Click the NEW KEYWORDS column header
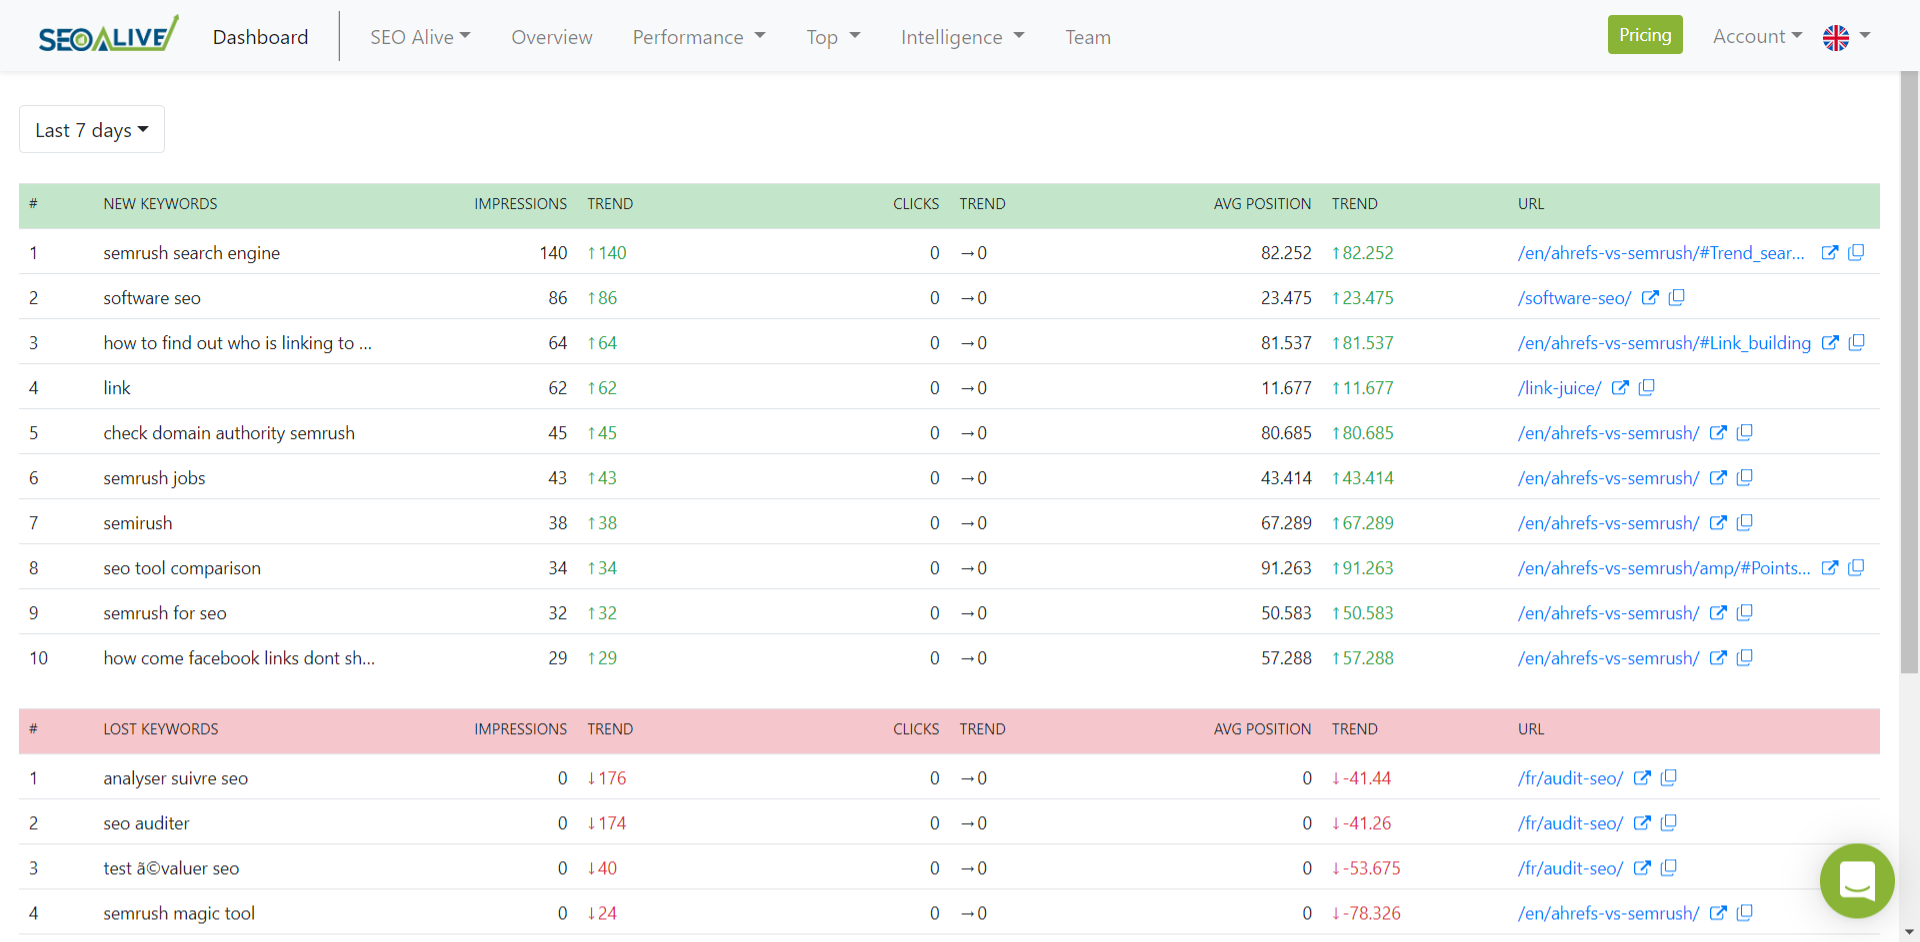Image resolution: width=1920 pixels, height=942 pixels. click(x=160, y=204)
